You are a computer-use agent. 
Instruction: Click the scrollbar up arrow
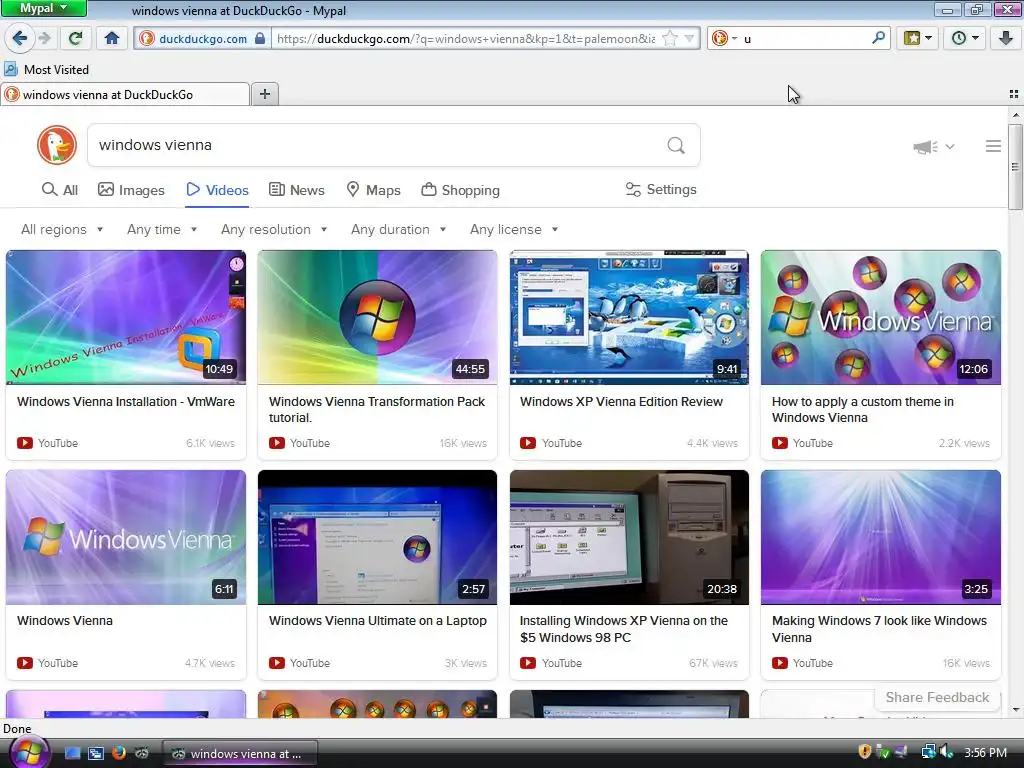click(1016, 114)
